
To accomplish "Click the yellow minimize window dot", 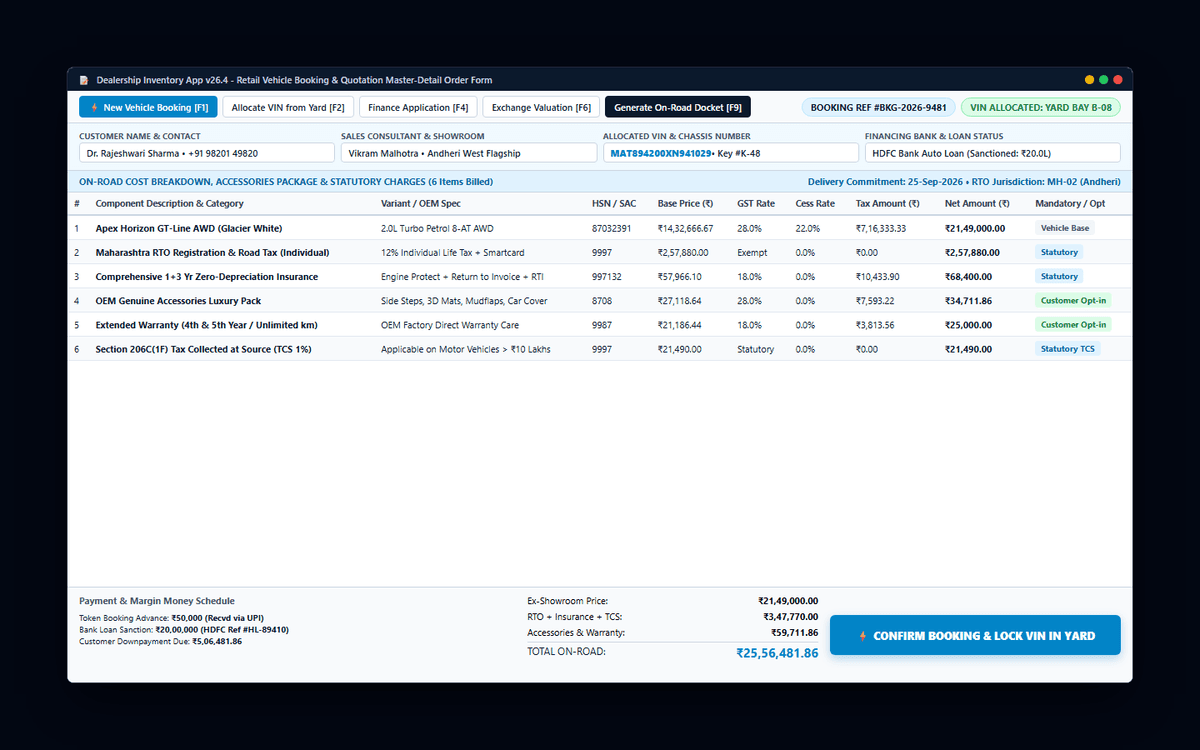I will [x=1090, y=80].
